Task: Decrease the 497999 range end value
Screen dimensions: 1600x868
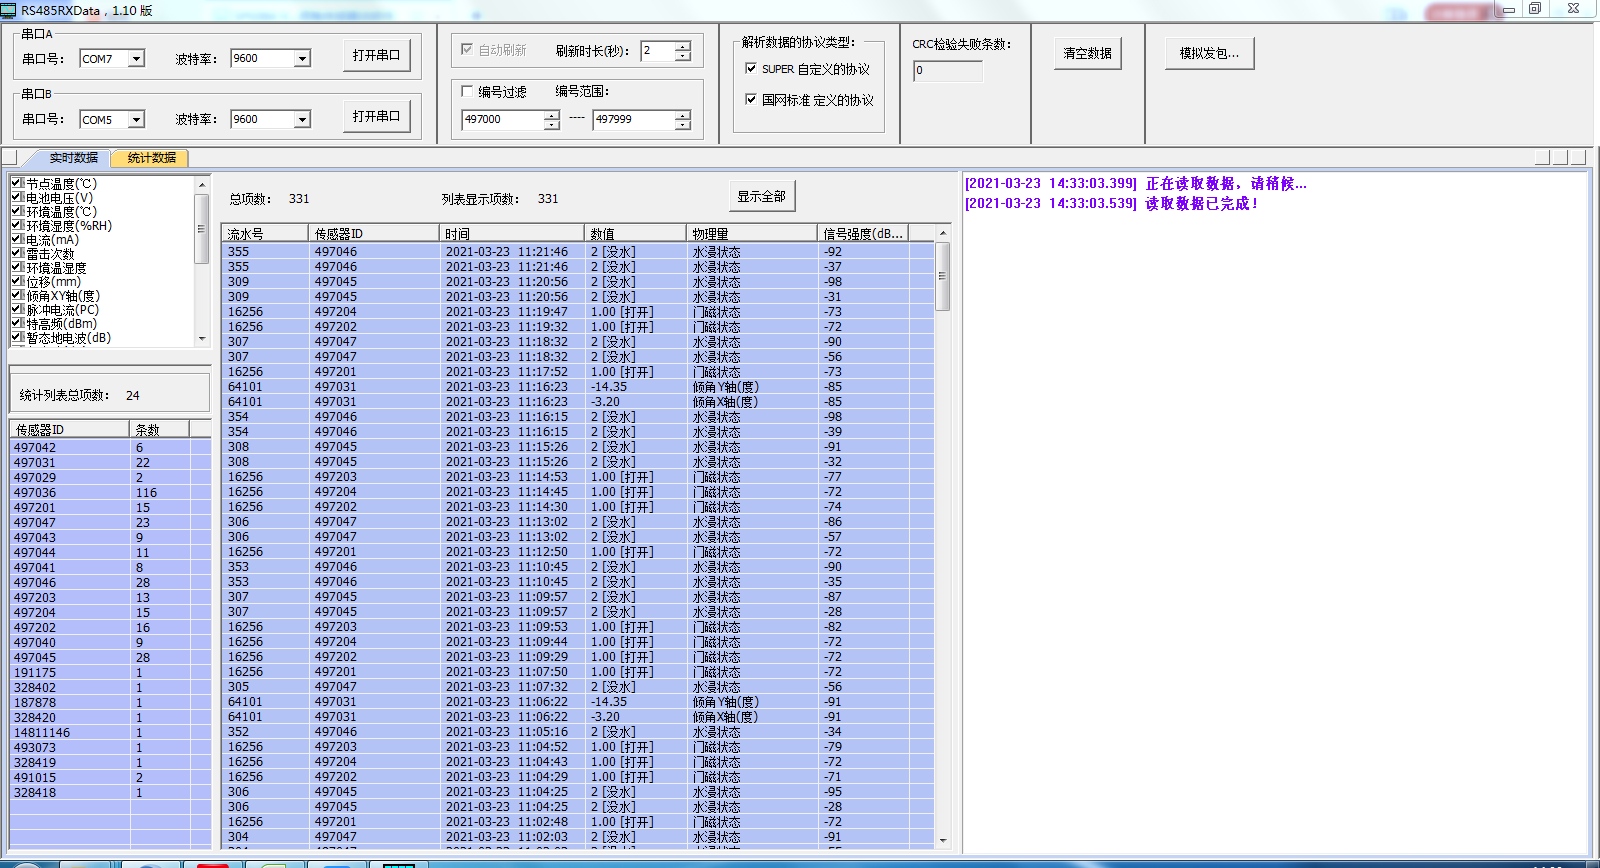Action: coord(683,125)
